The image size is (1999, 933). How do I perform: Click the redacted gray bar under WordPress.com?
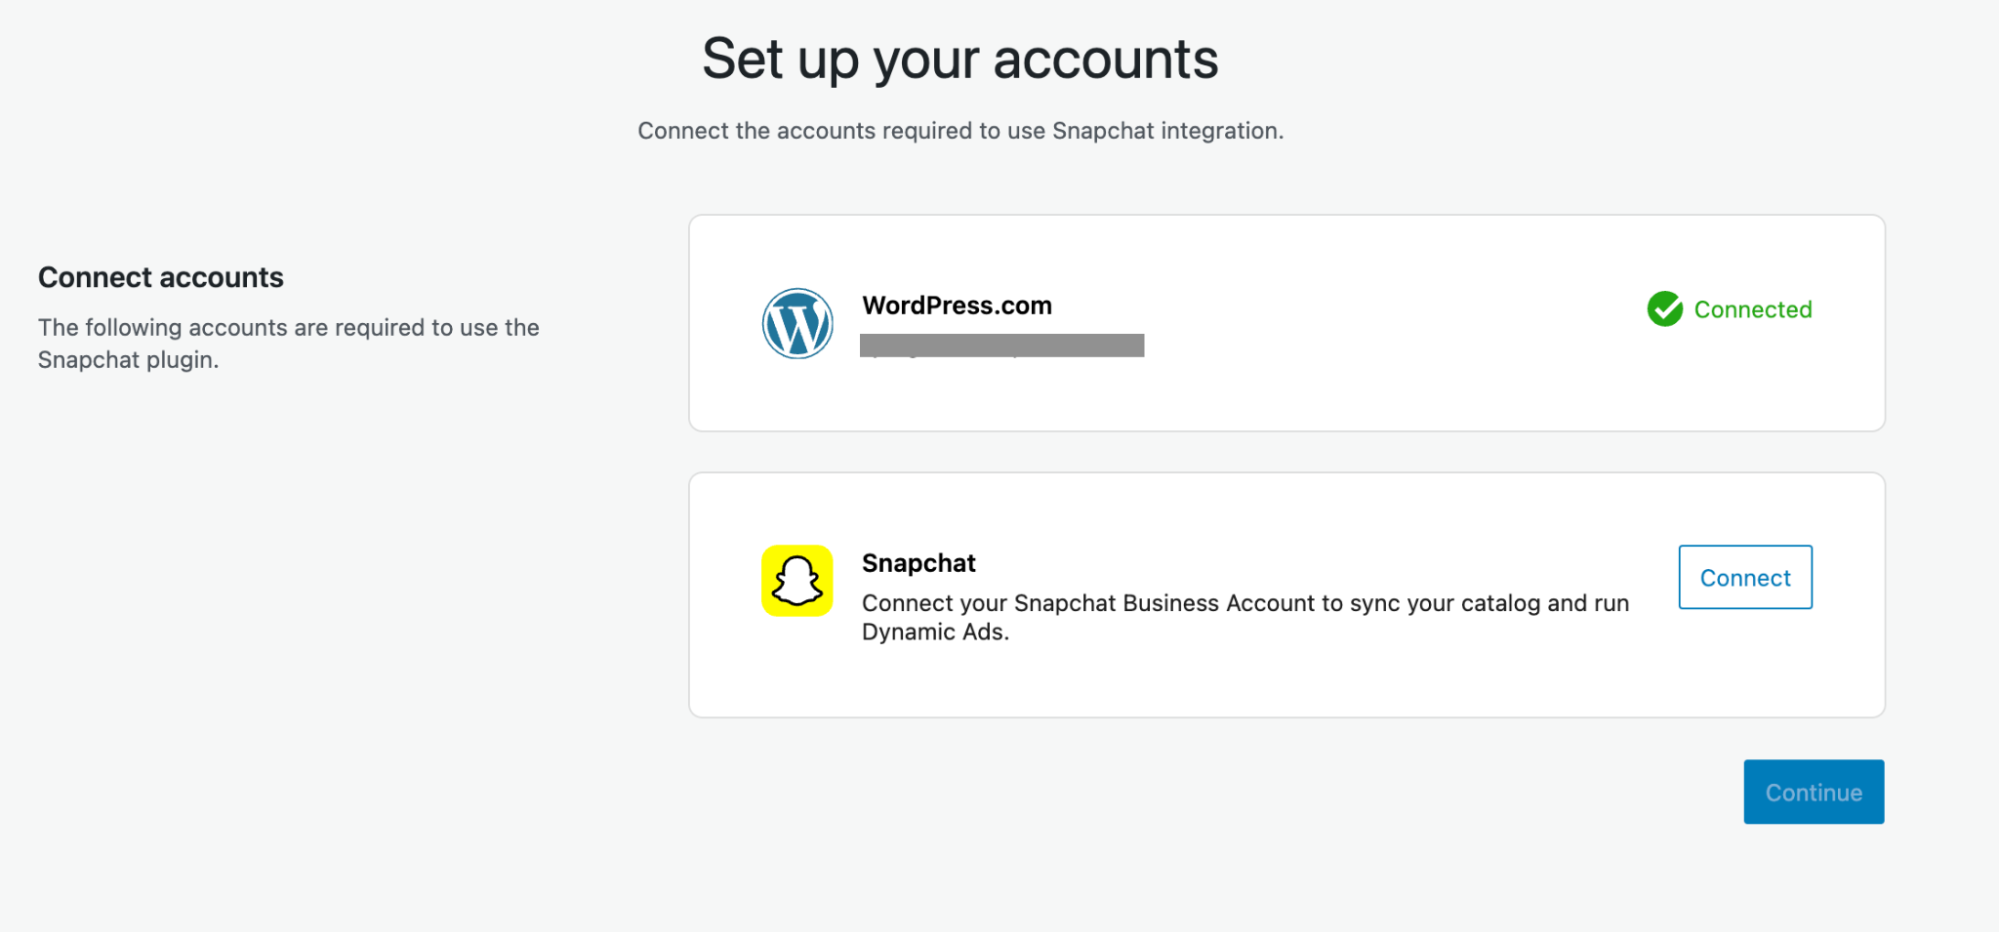point(1002,346)
